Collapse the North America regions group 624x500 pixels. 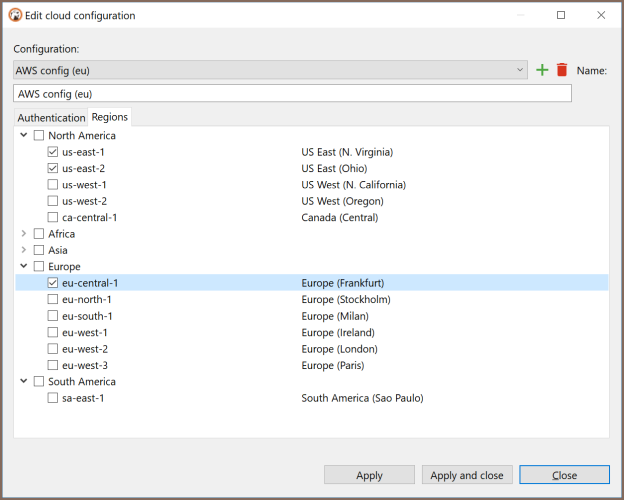pyautogui.click(x=23, y=136)
